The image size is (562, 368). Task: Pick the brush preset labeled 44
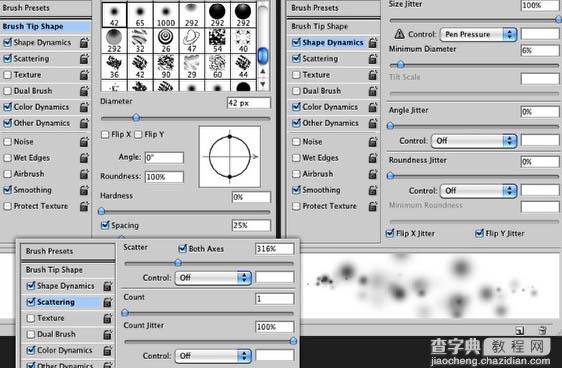click(x=243, y=67)
